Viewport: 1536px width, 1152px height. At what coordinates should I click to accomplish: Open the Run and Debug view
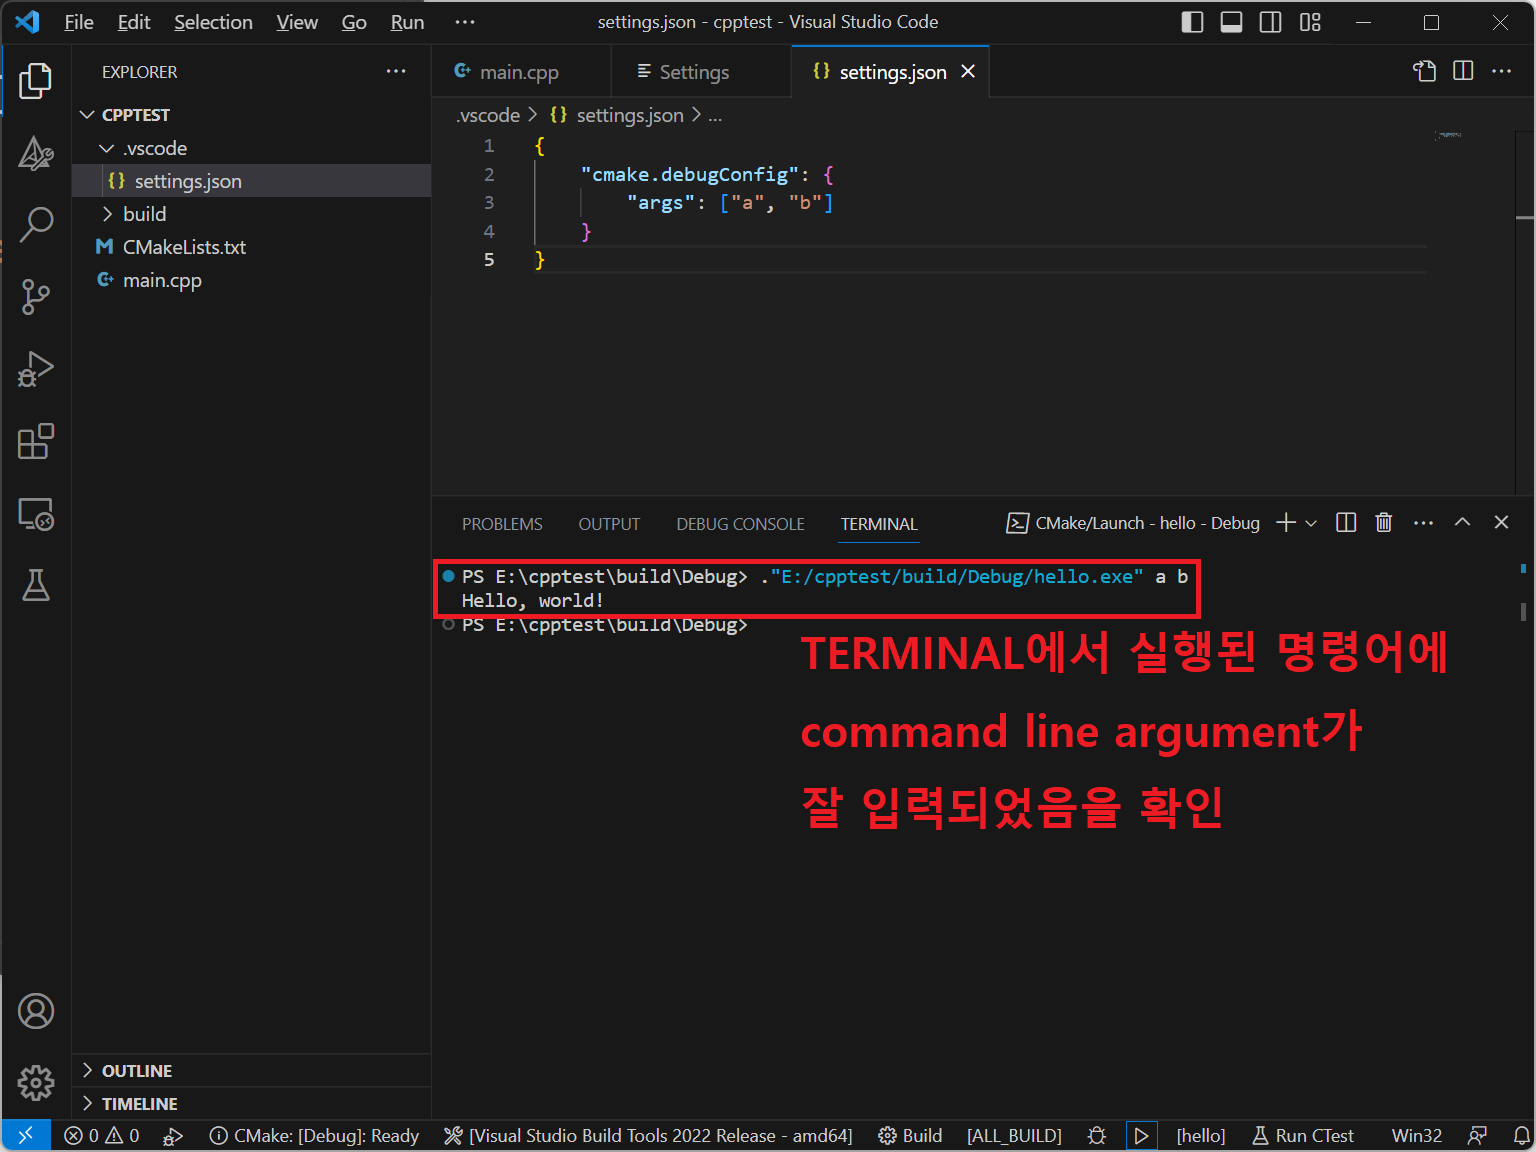coord(36,369)
